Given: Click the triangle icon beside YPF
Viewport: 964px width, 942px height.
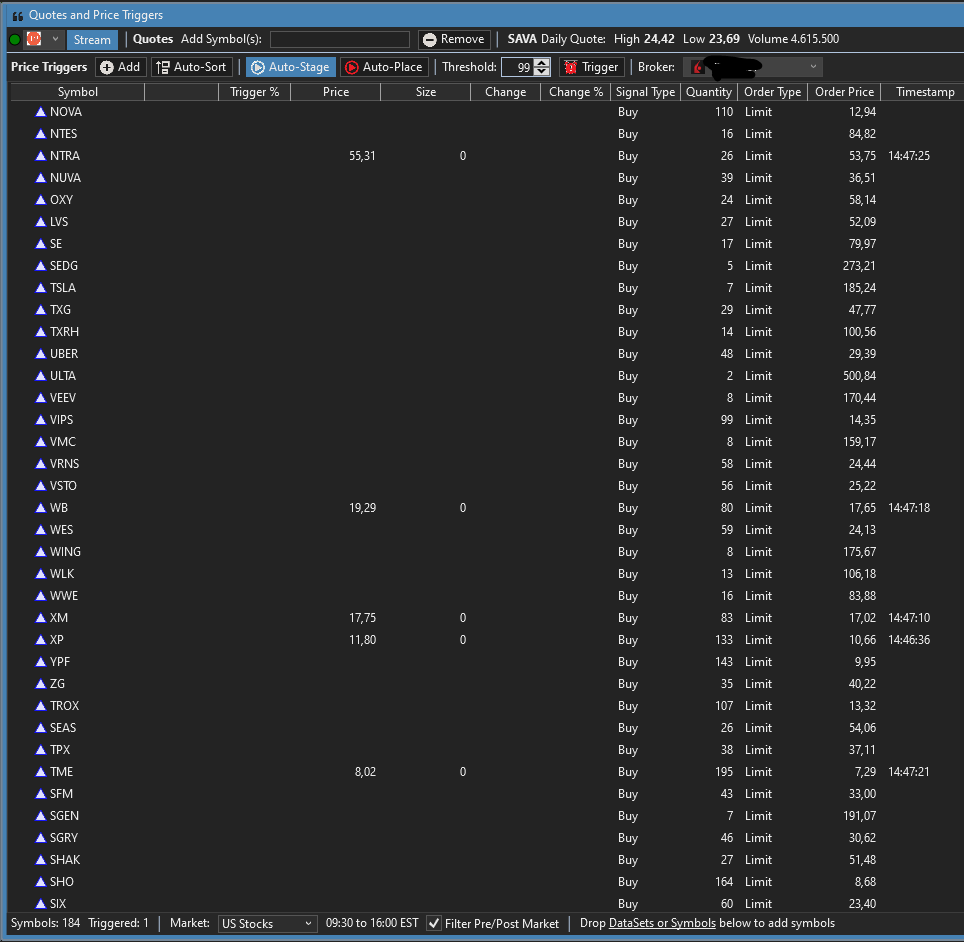Looking at the screenshot, I should point(41,662).
